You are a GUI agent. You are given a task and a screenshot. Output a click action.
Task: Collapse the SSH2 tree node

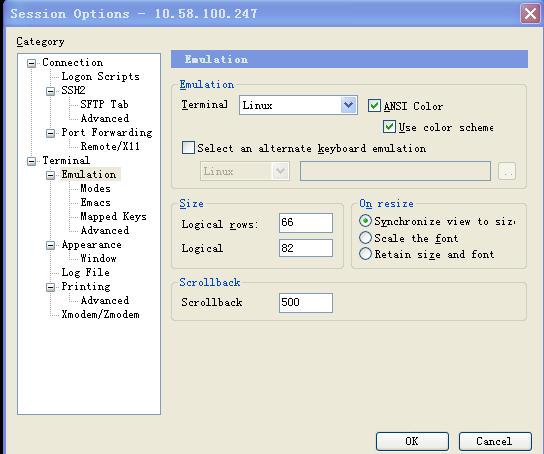pos(51,91)
